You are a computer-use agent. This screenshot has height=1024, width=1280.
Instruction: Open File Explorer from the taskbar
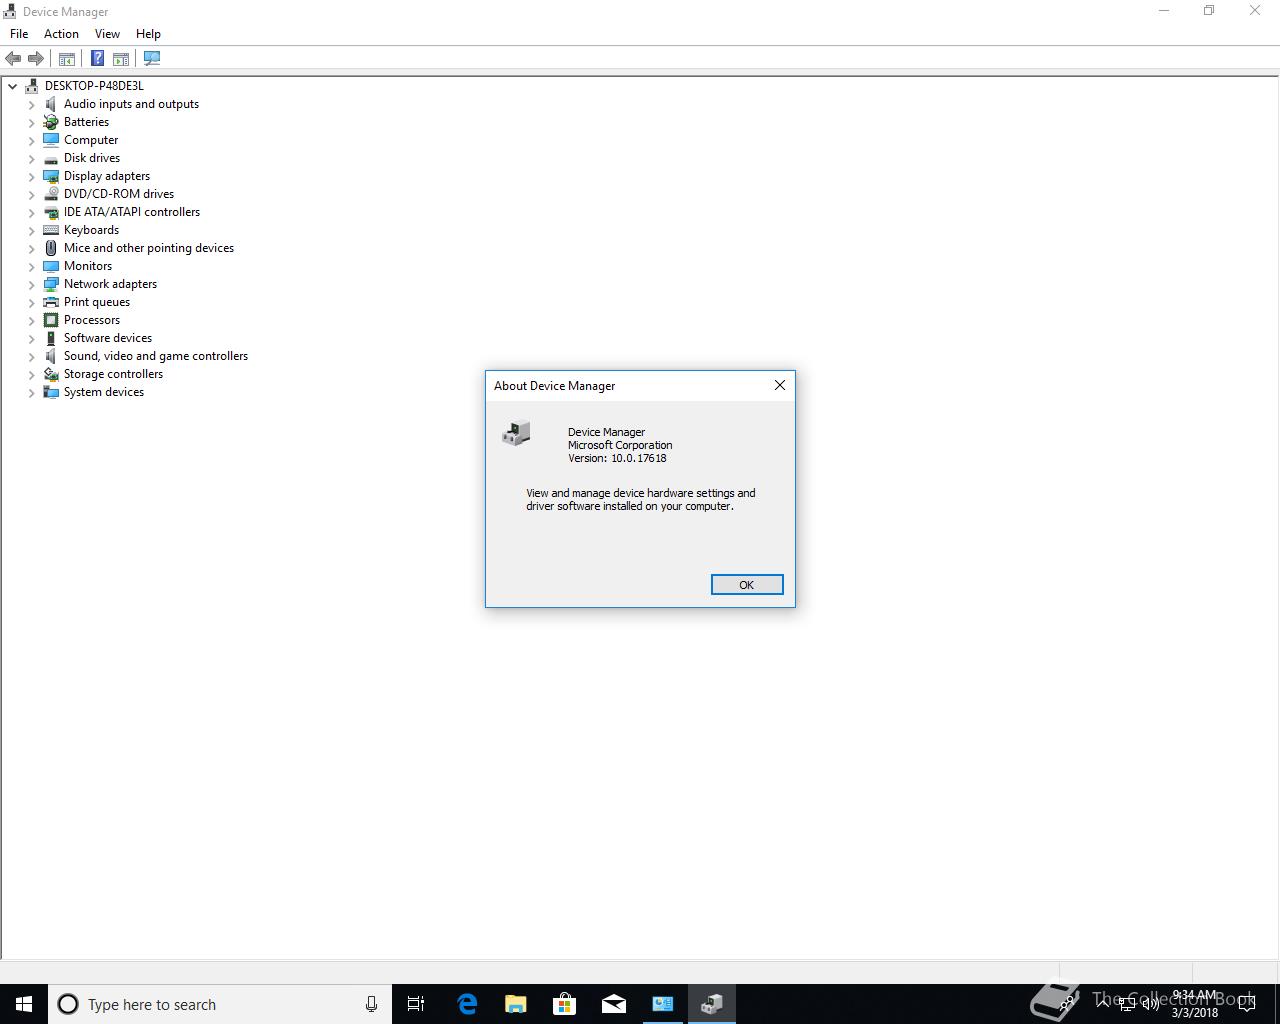[515, 1004]
